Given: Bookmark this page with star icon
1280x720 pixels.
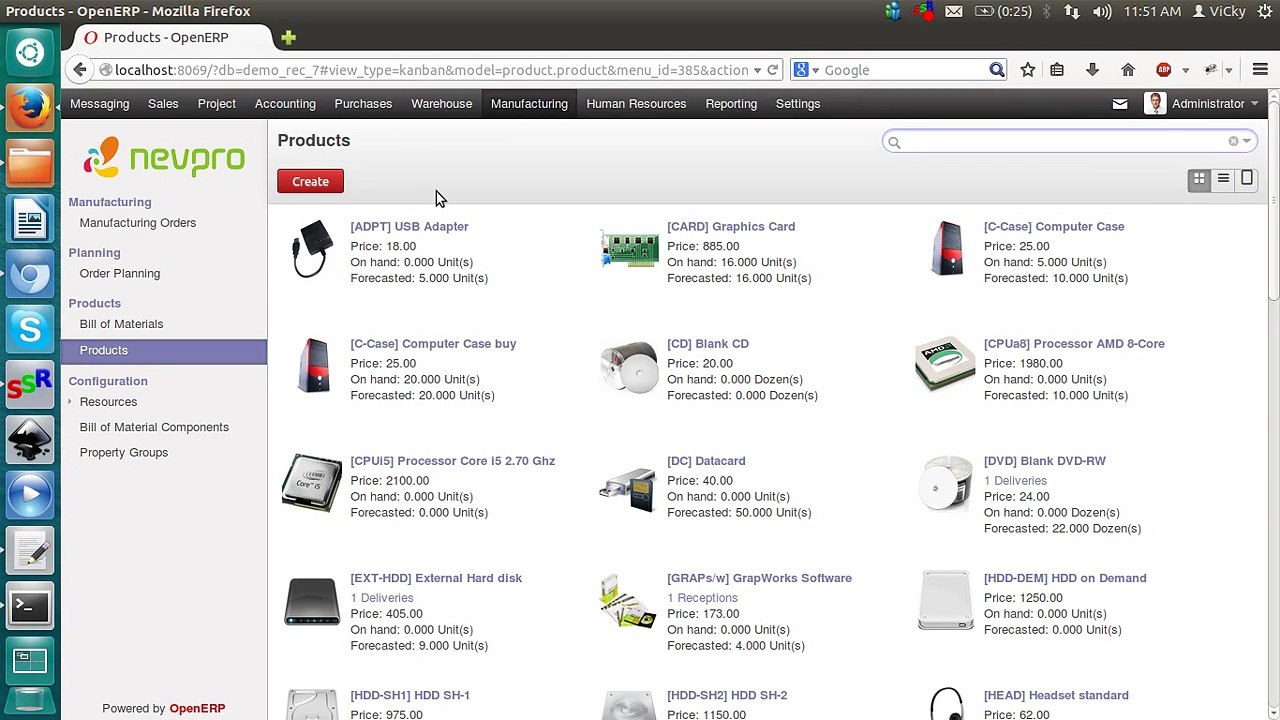Looking at the screenshot, I should [1027, 70].
